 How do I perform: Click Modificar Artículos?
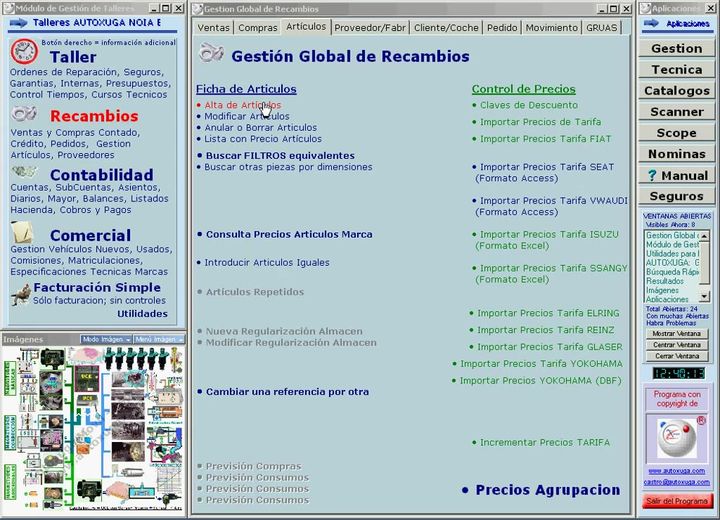click(x=247, y=116)
